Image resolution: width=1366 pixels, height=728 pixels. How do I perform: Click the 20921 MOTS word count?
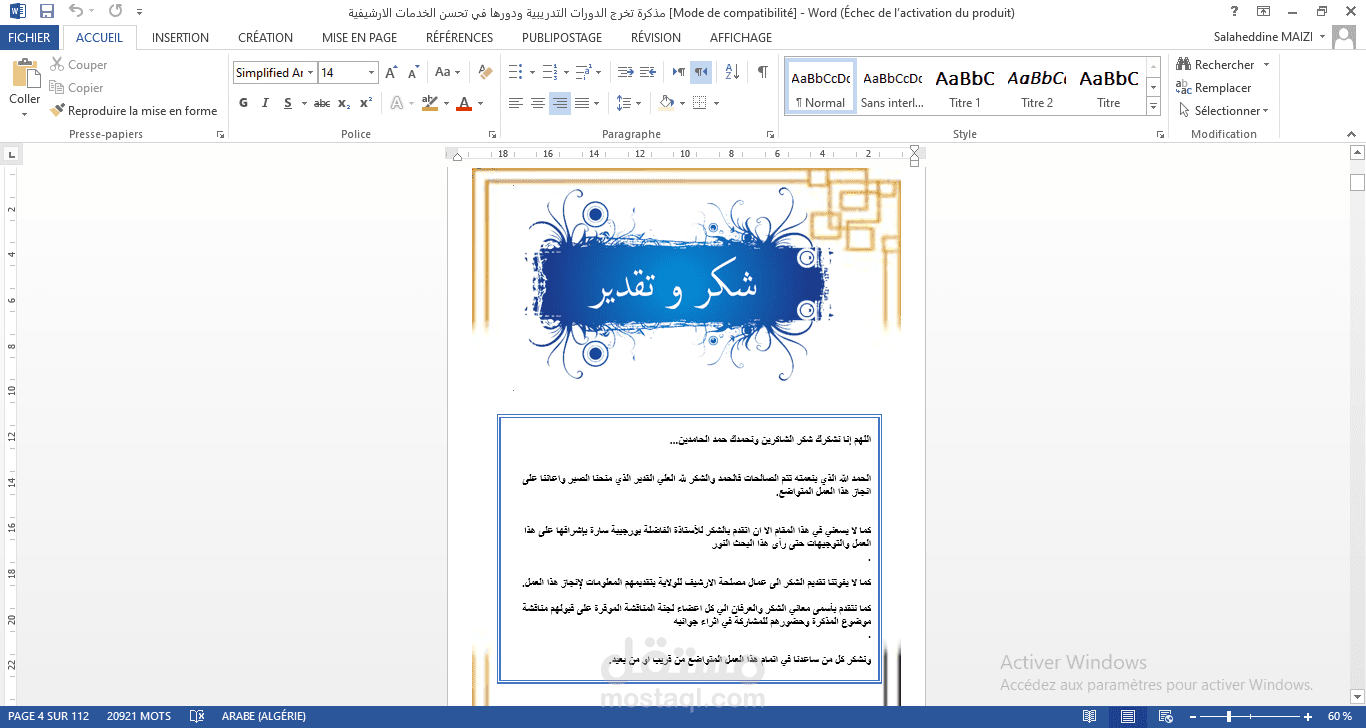[x=139, y=717]
